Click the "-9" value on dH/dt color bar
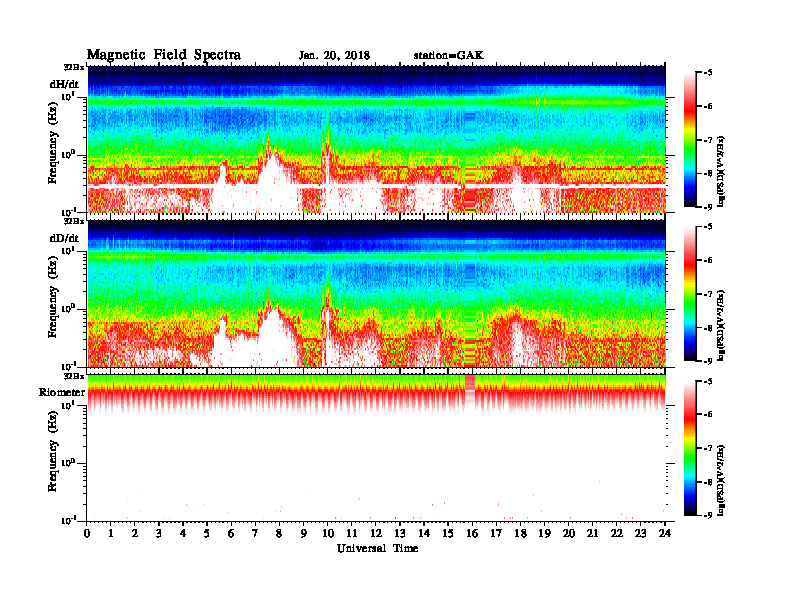This screenshot has width=792, height=612. pos(707,207)
